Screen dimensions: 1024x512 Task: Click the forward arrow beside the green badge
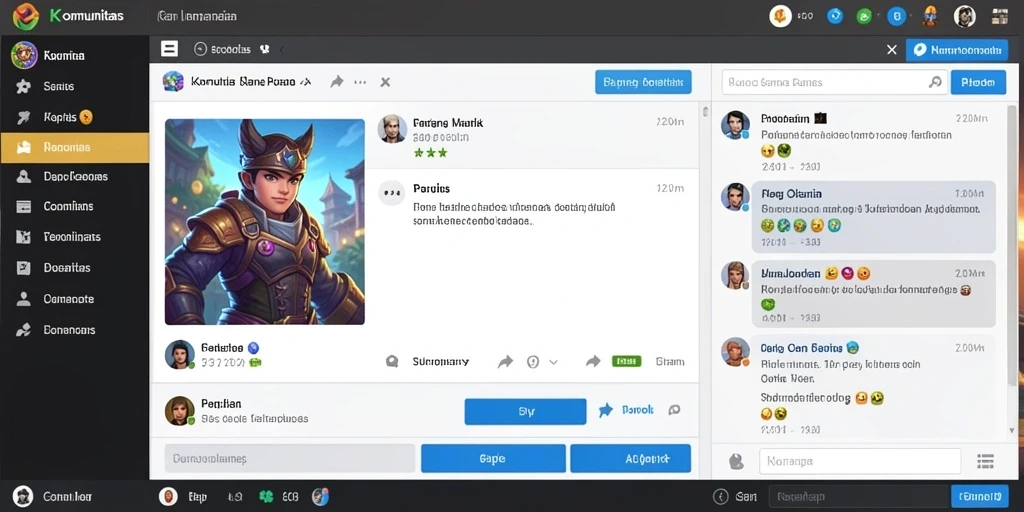coord(593,361)
